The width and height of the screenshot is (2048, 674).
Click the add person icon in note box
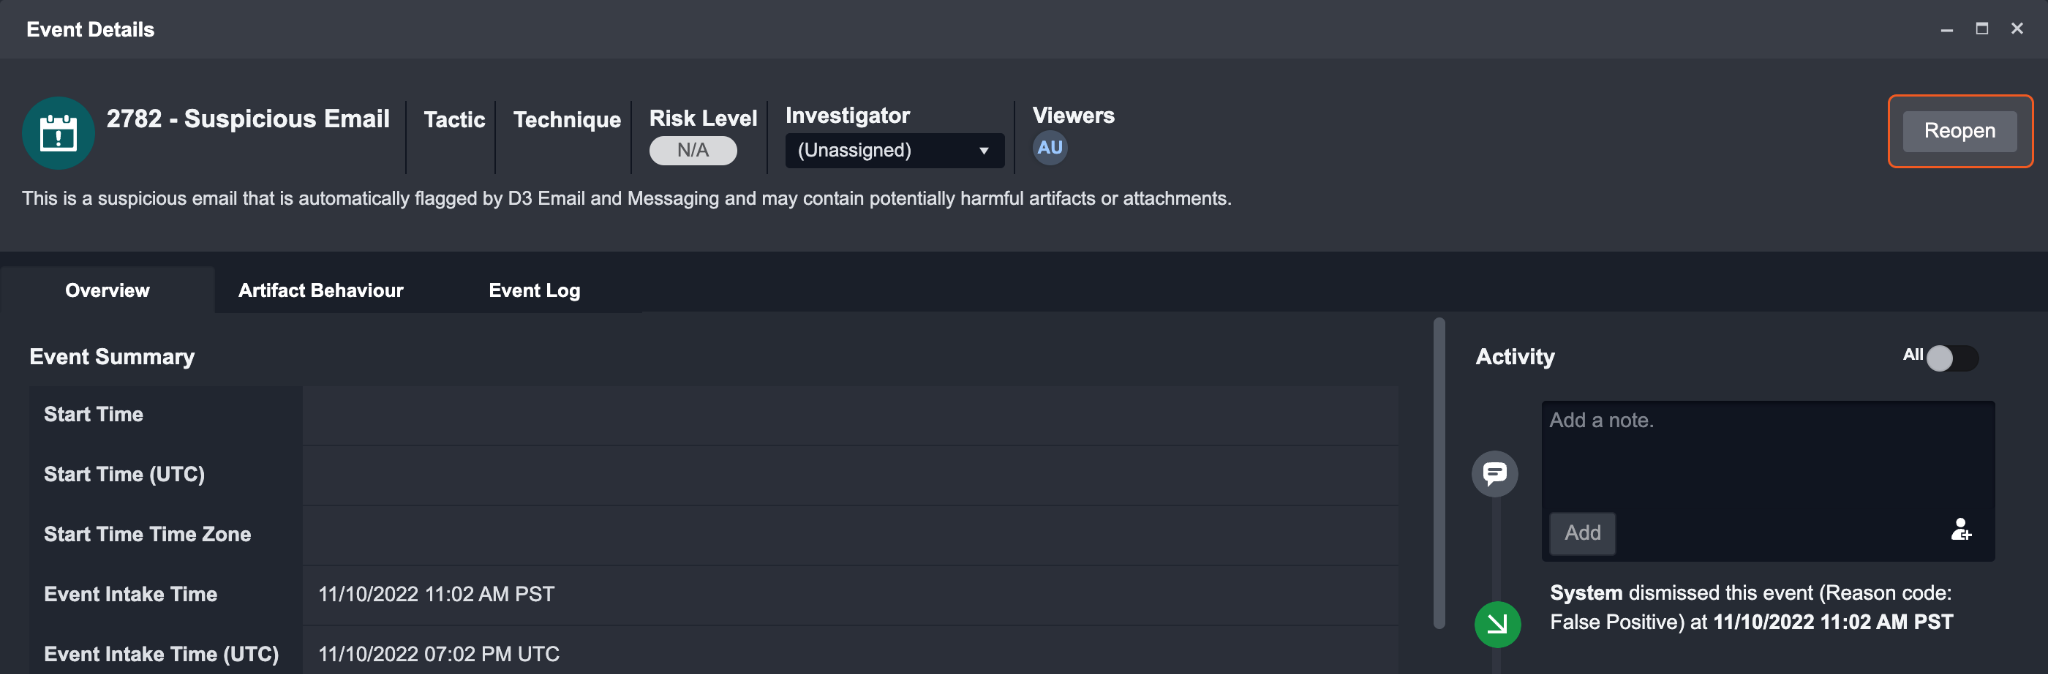pyautogui.click(x=1960, y=530)
